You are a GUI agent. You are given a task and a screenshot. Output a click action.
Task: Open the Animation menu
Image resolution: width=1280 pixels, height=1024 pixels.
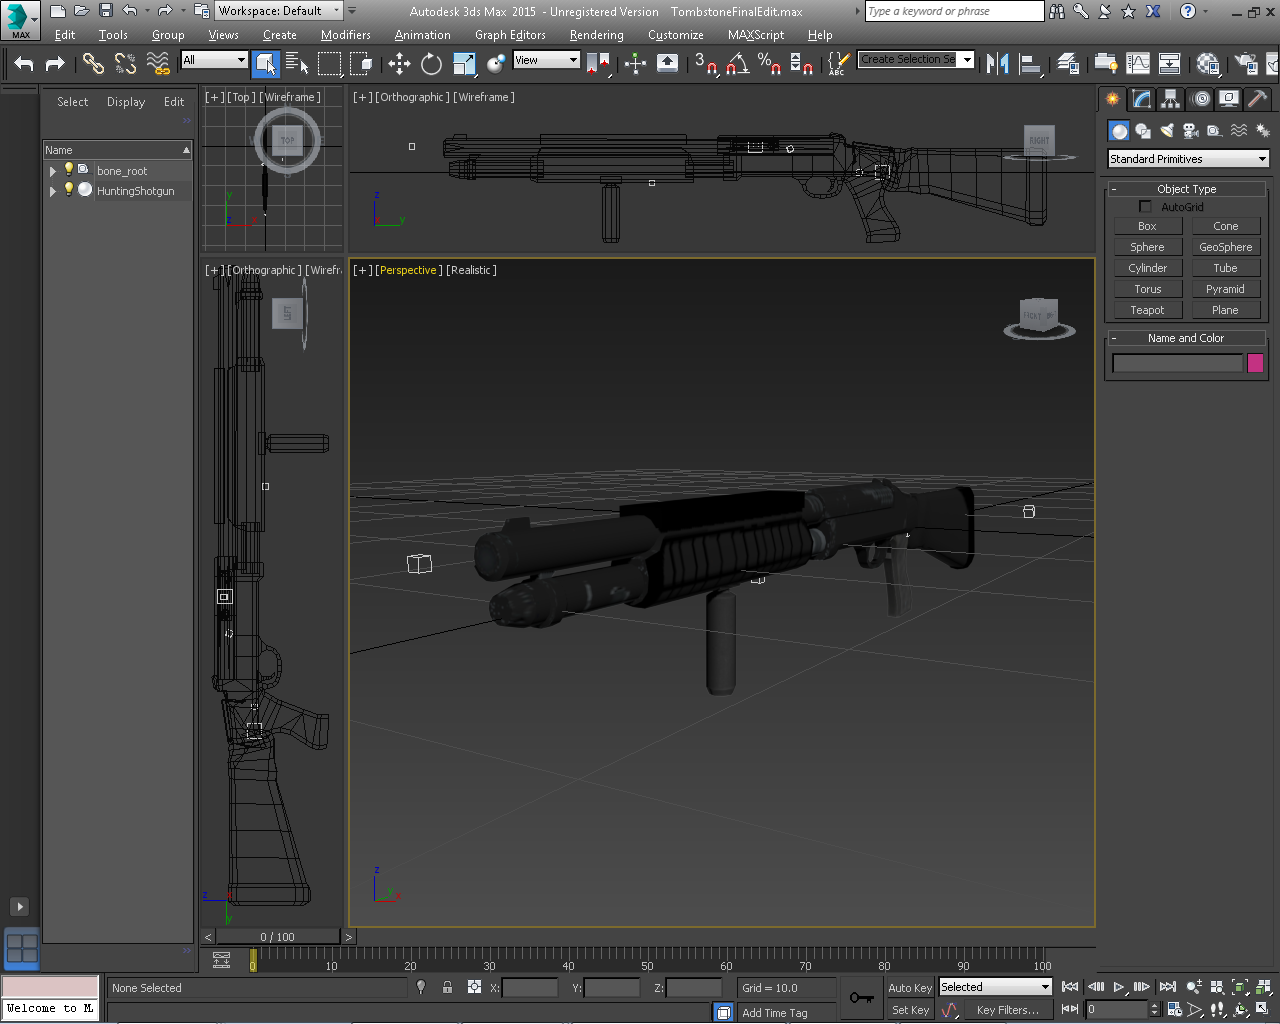click(422, 35)
